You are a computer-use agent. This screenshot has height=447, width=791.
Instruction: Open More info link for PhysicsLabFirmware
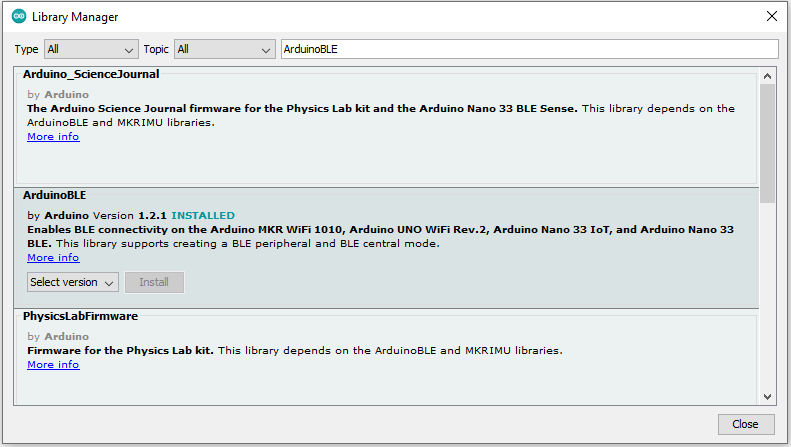(53, 365)
